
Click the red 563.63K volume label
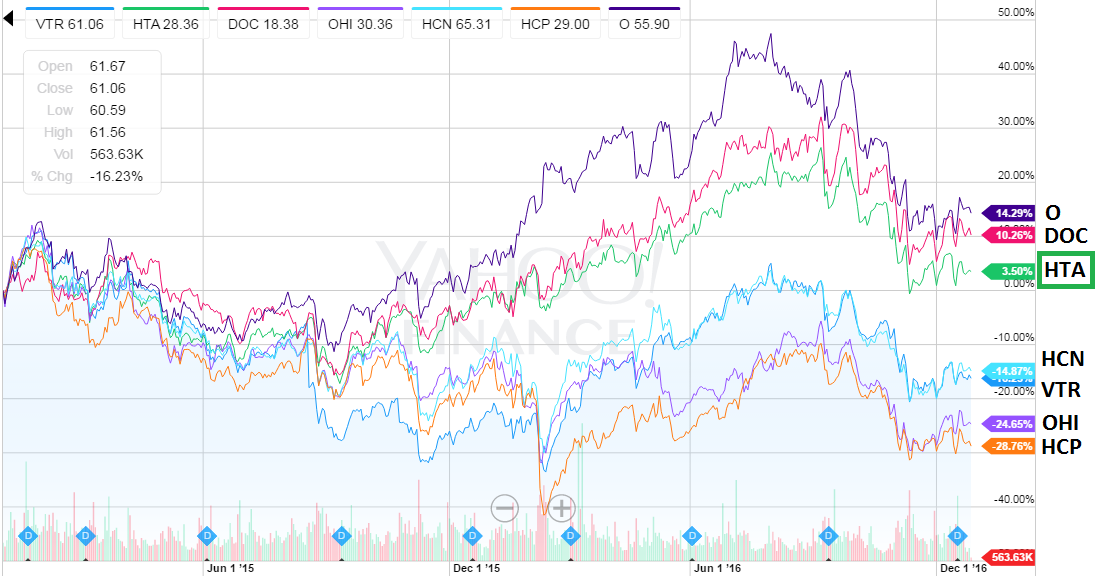click(x=1010, y=557)
